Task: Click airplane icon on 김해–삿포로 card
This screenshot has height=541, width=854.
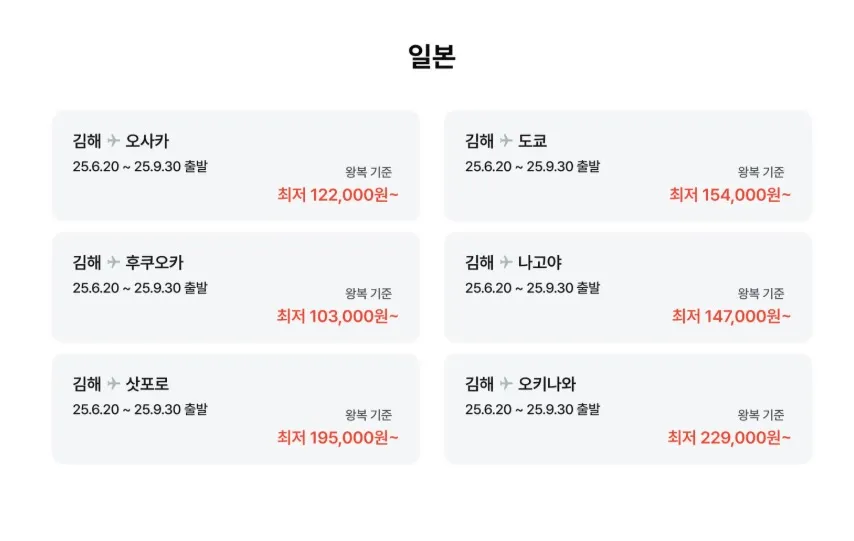Action: (113, 384)
